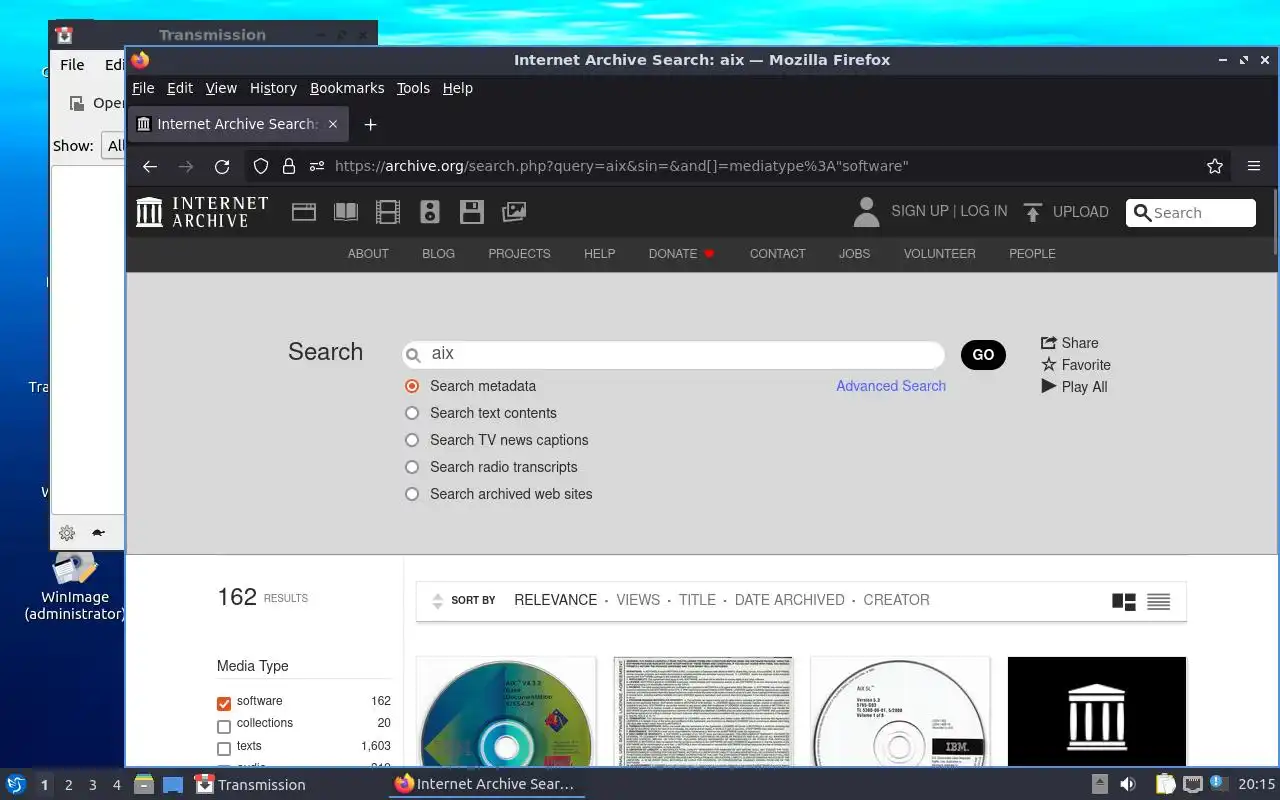The width and height of the screenshot is (1280, 800).
Task: Open the WinImage desktop icon
Action: point(75,586)
